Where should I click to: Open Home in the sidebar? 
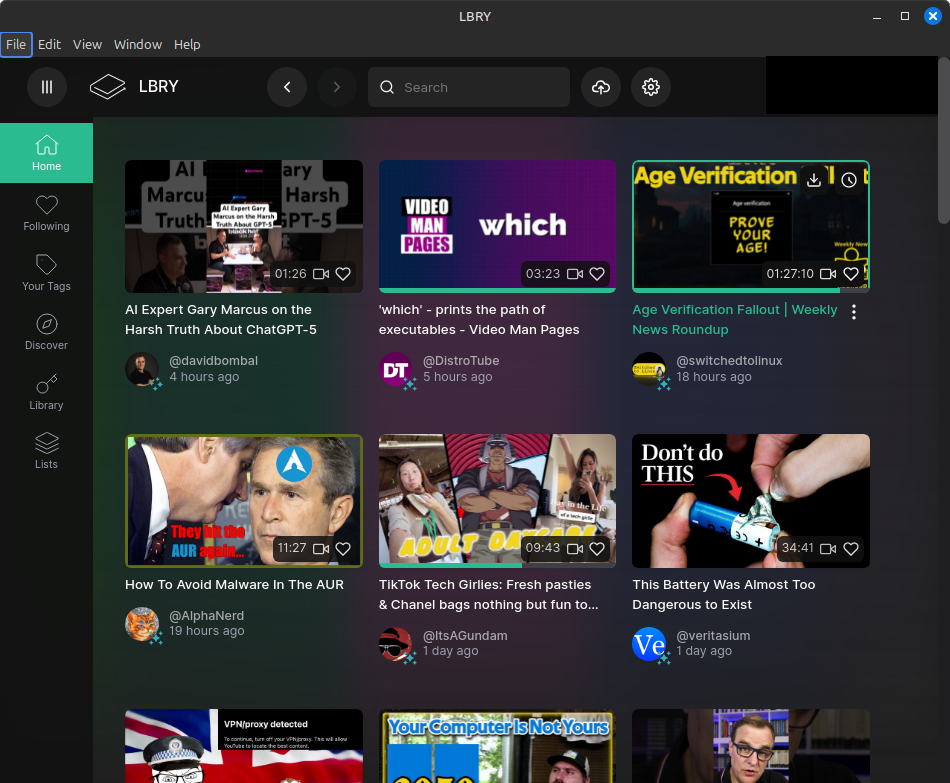coord(47,153)
